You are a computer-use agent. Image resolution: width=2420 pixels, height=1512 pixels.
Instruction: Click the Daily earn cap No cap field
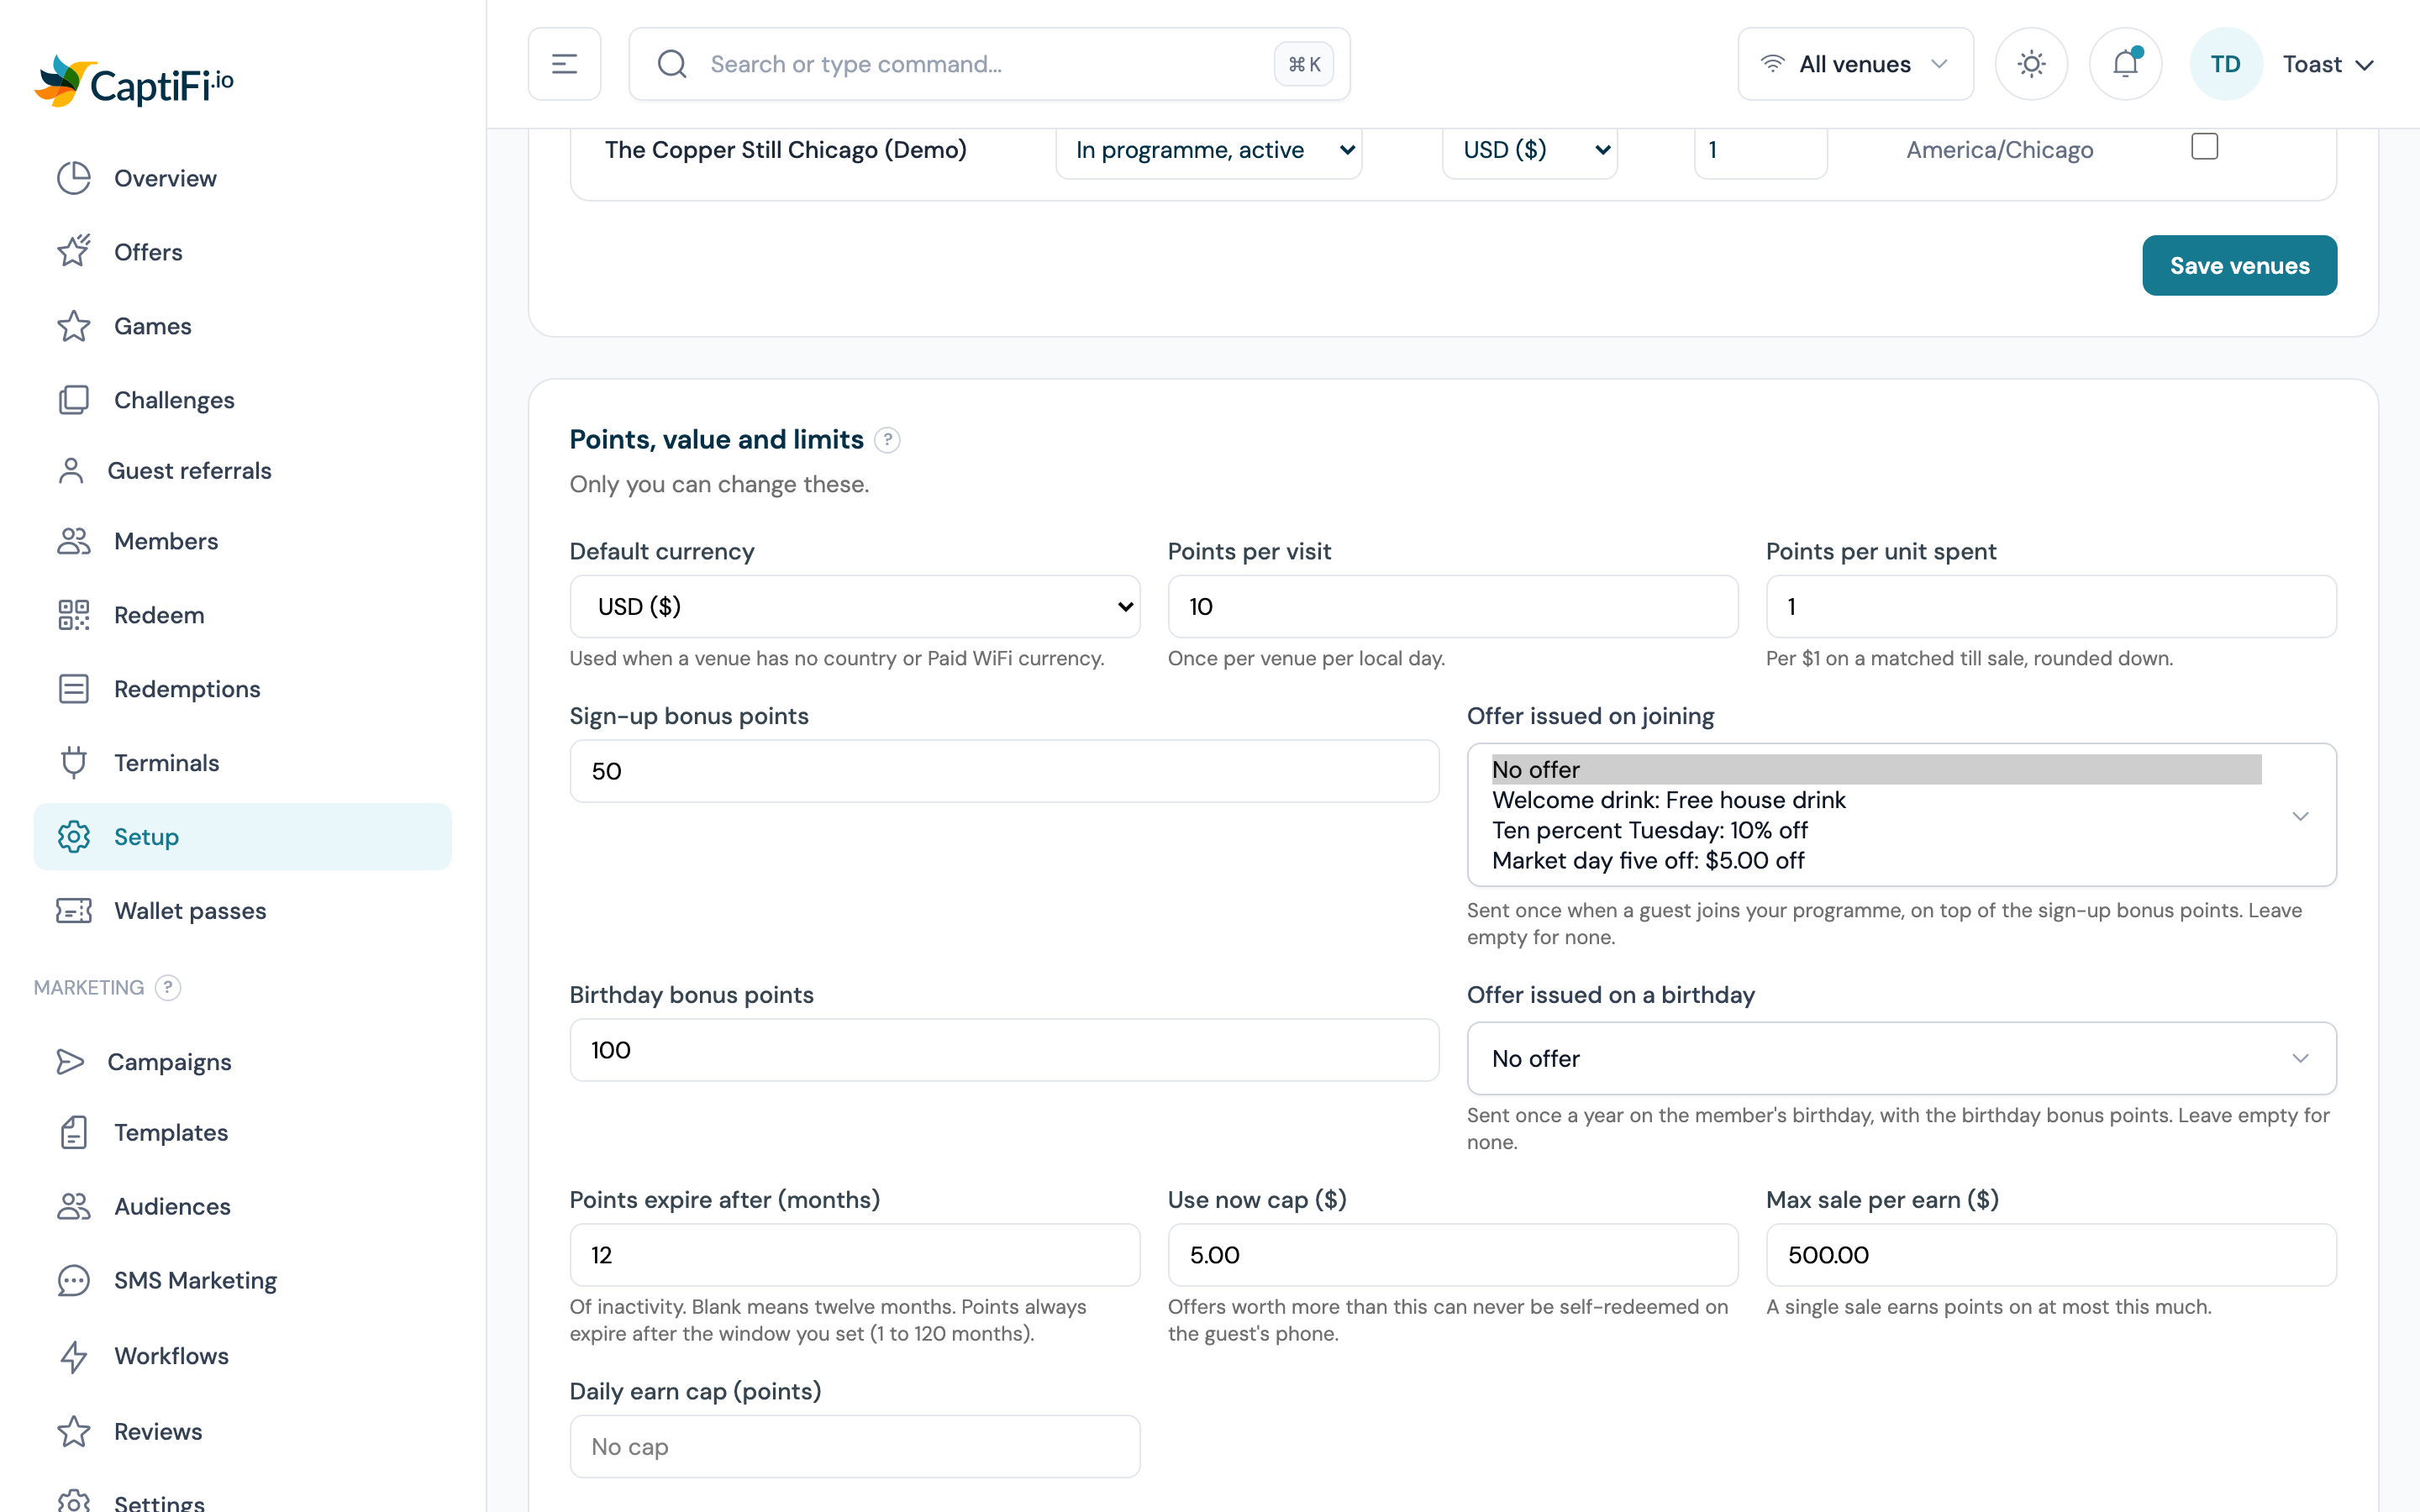point(854,1446)
